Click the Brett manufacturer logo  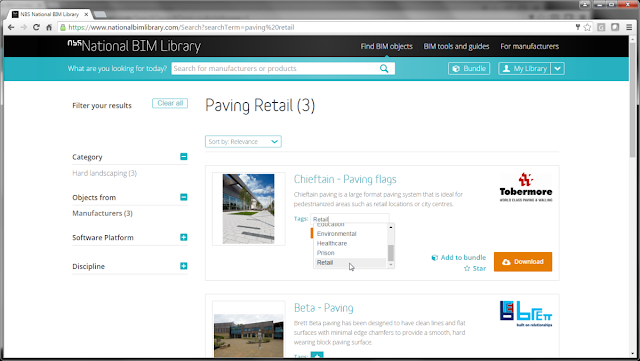tap(526, 314)
